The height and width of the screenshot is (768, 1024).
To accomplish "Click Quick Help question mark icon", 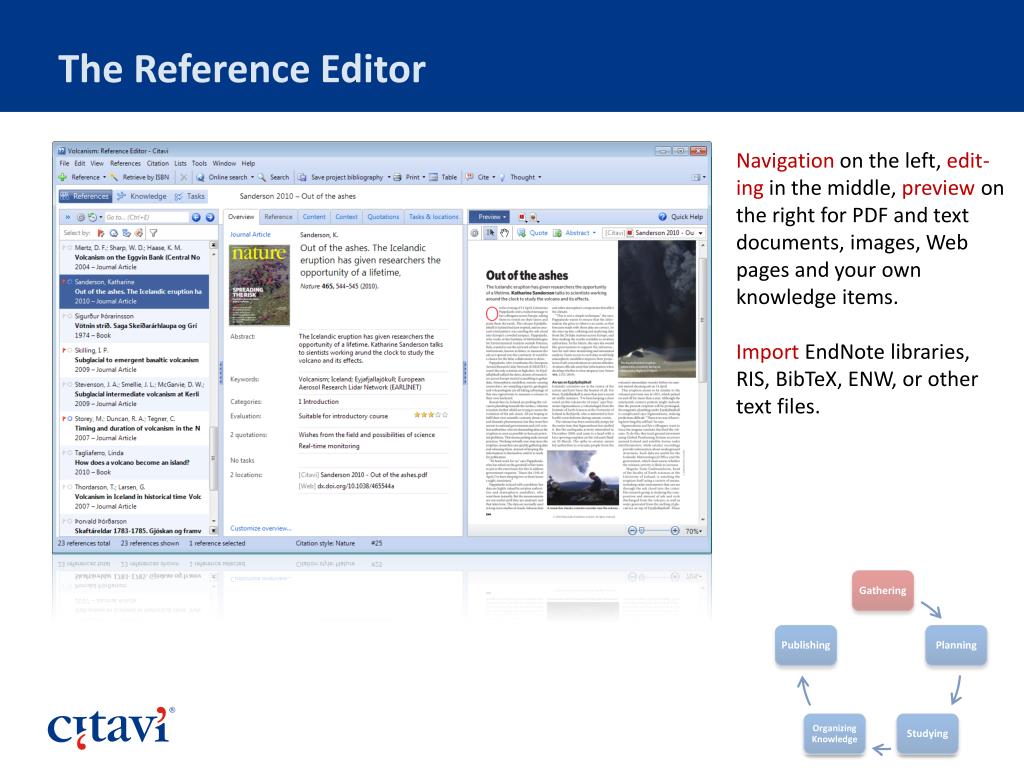I will (x=662, y=217).
